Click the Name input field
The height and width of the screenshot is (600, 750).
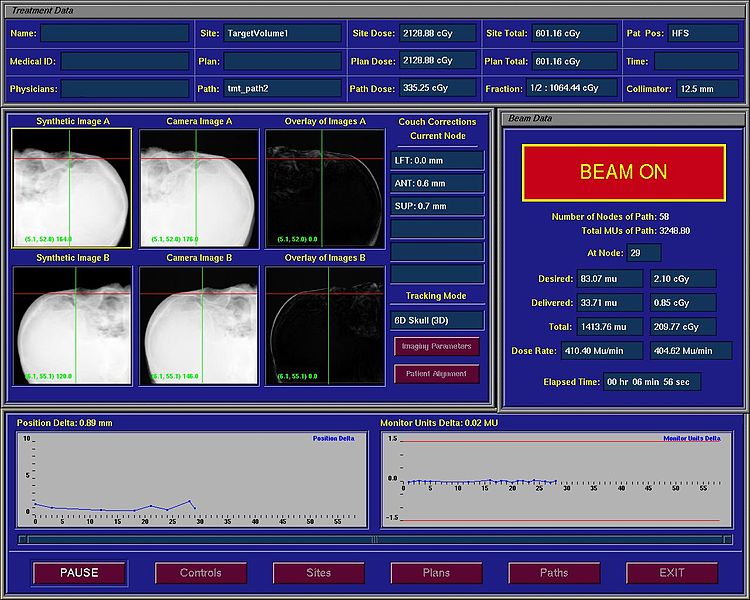tap(115, 33)
